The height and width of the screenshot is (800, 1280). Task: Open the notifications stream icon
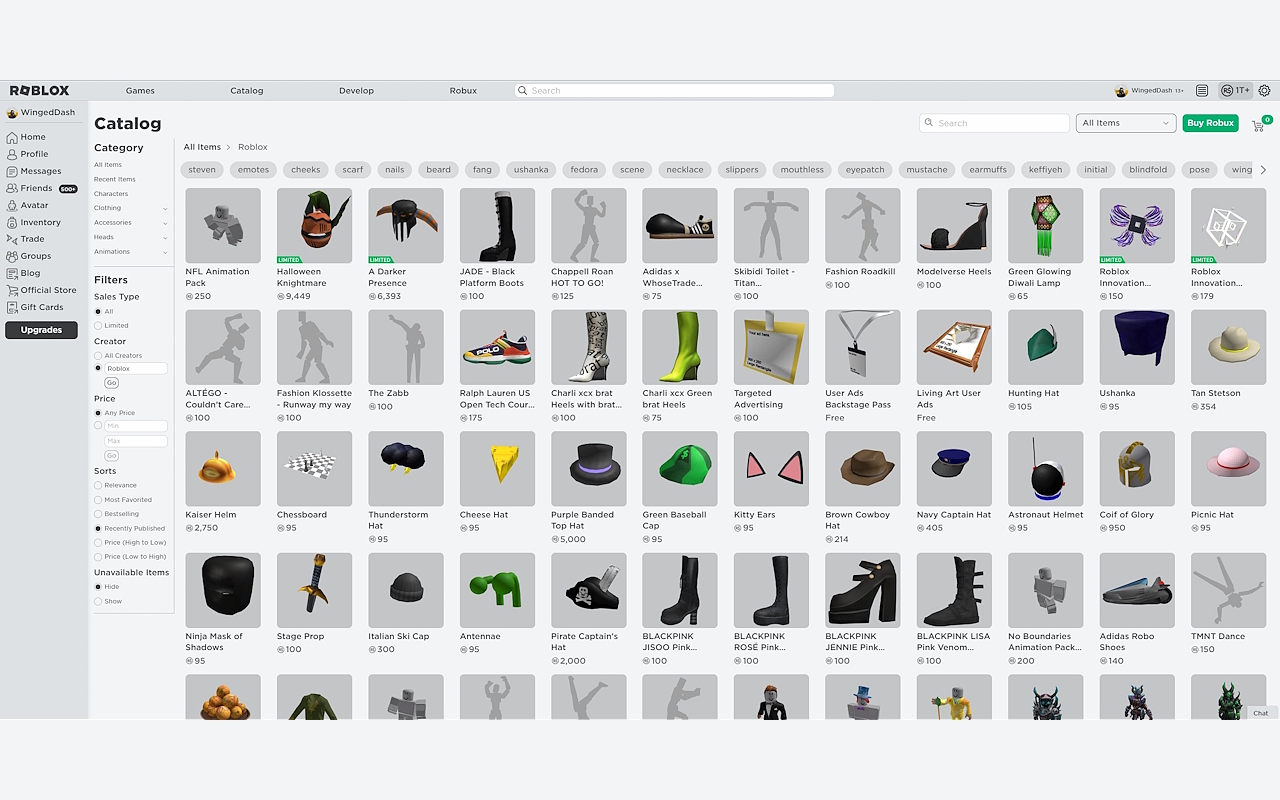pos(1202,90)
